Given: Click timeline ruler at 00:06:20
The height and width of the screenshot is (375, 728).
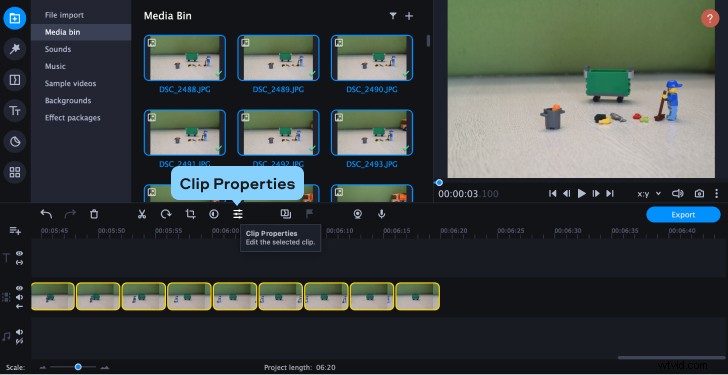Looking at the screenshot, I should click(x=453, y=231).
